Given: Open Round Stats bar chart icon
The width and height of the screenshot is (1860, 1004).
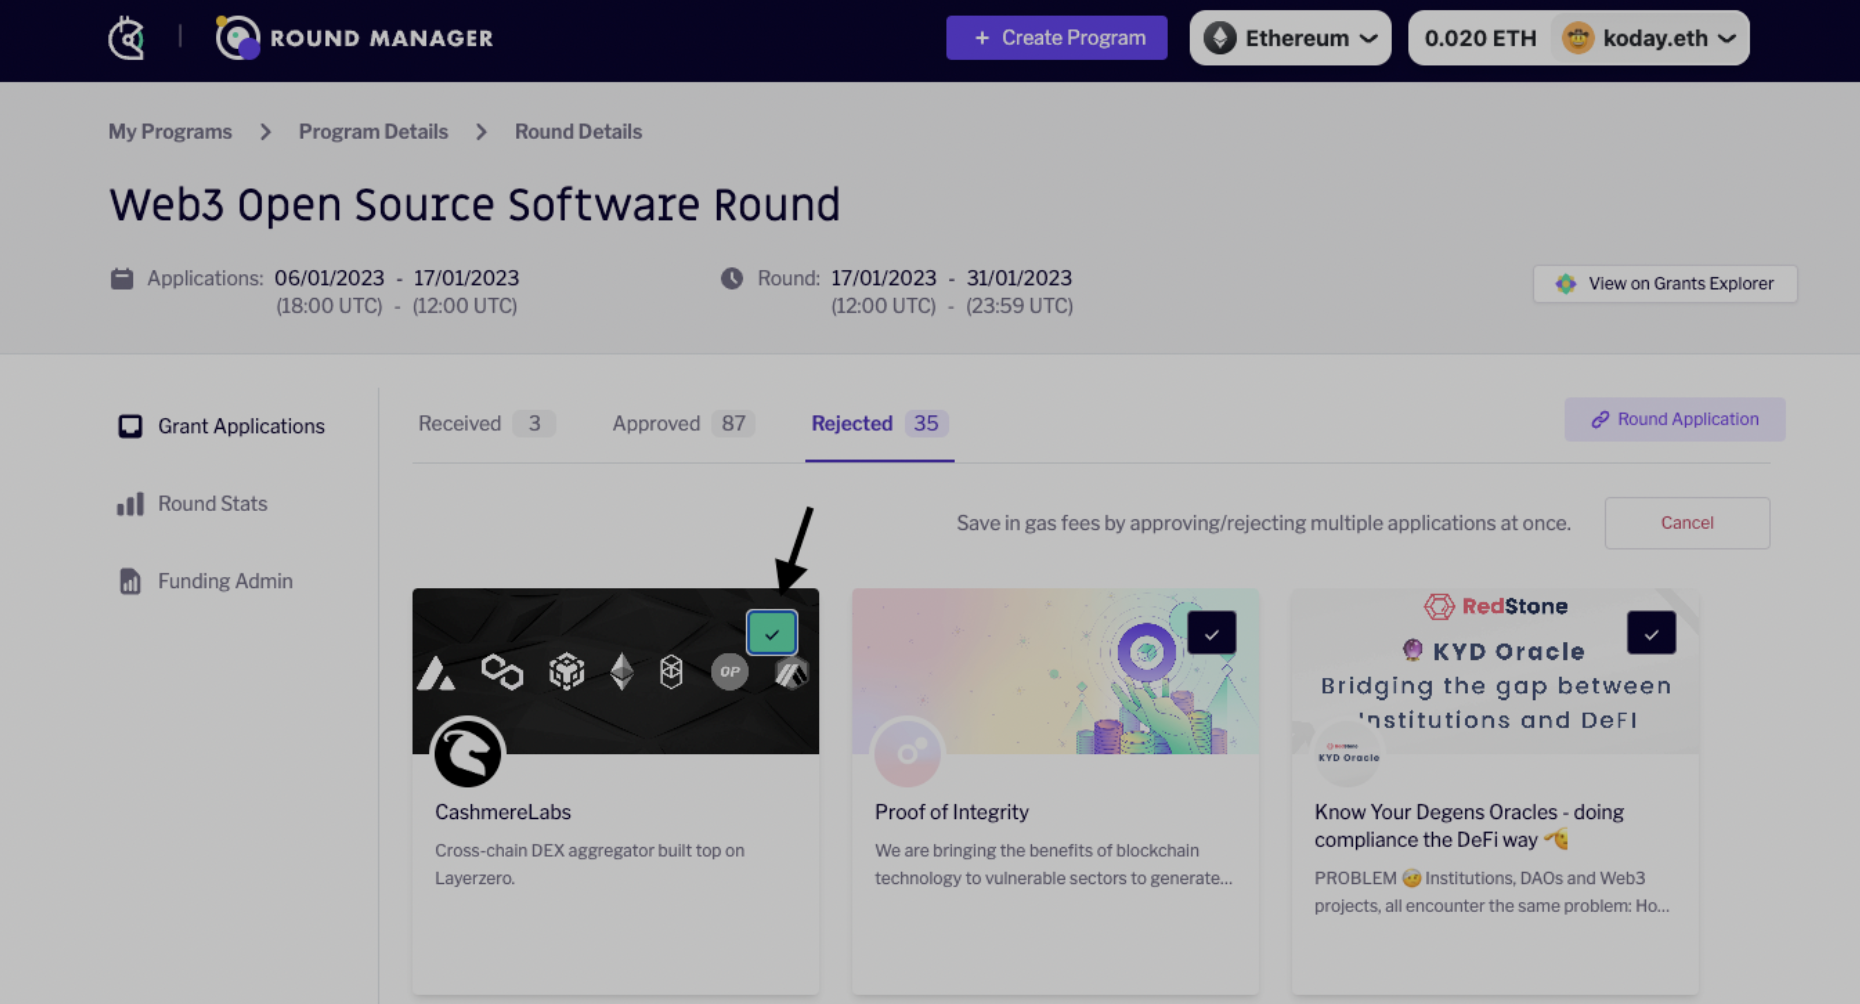Looking at the screenshot, I should click(130, 504).
